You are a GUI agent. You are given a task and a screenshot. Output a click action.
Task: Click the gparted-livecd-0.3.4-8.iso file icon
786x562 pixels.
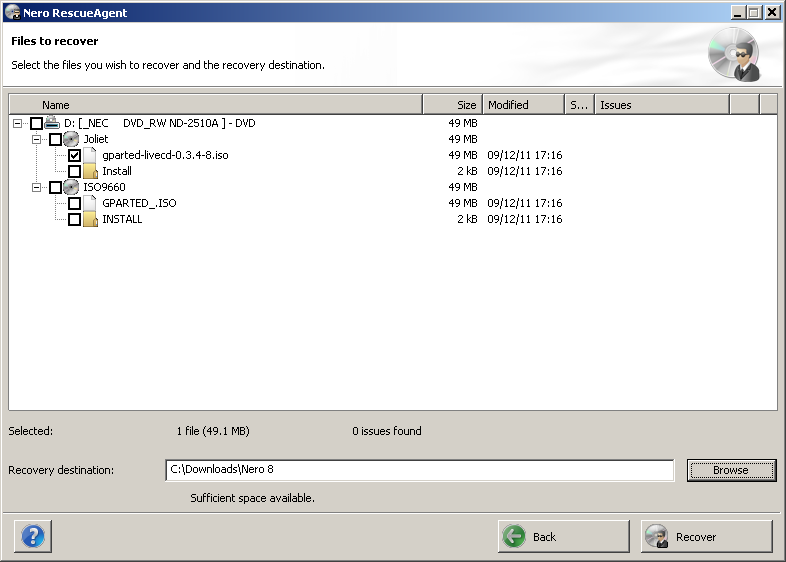pos(90,155)
